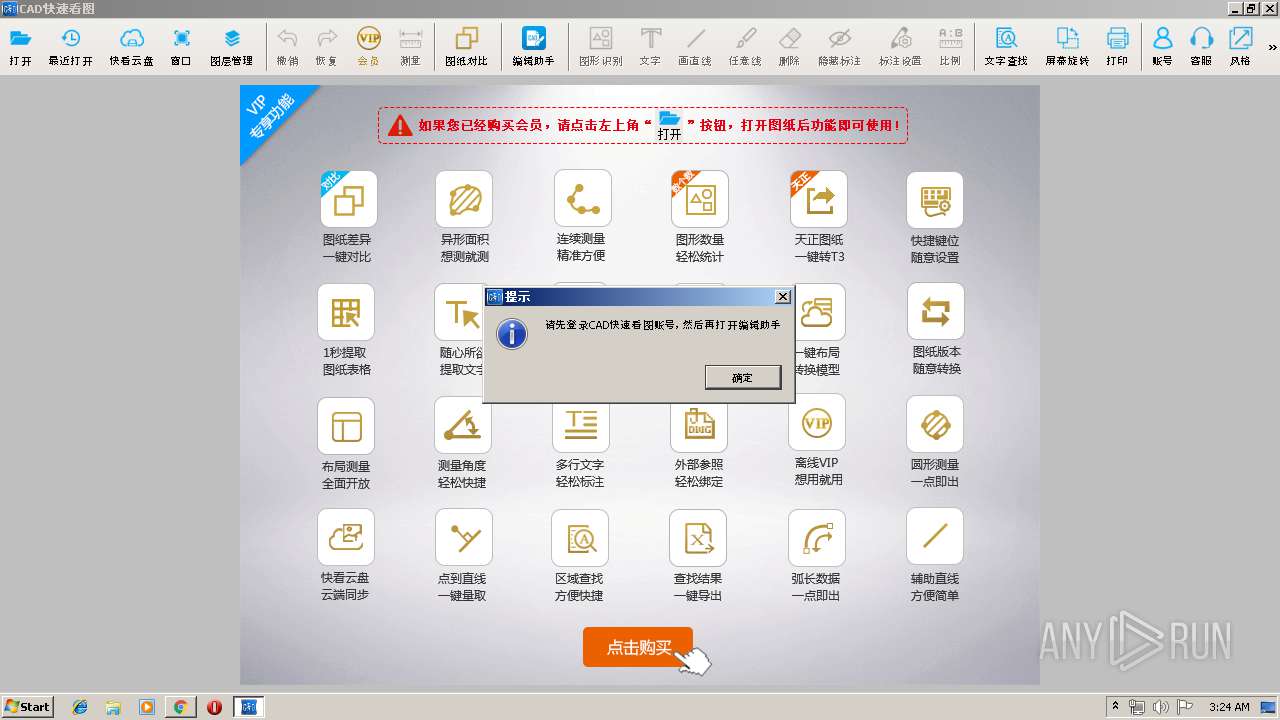
Task: Open the 账号 account icon
Action: coord(1162,46)
